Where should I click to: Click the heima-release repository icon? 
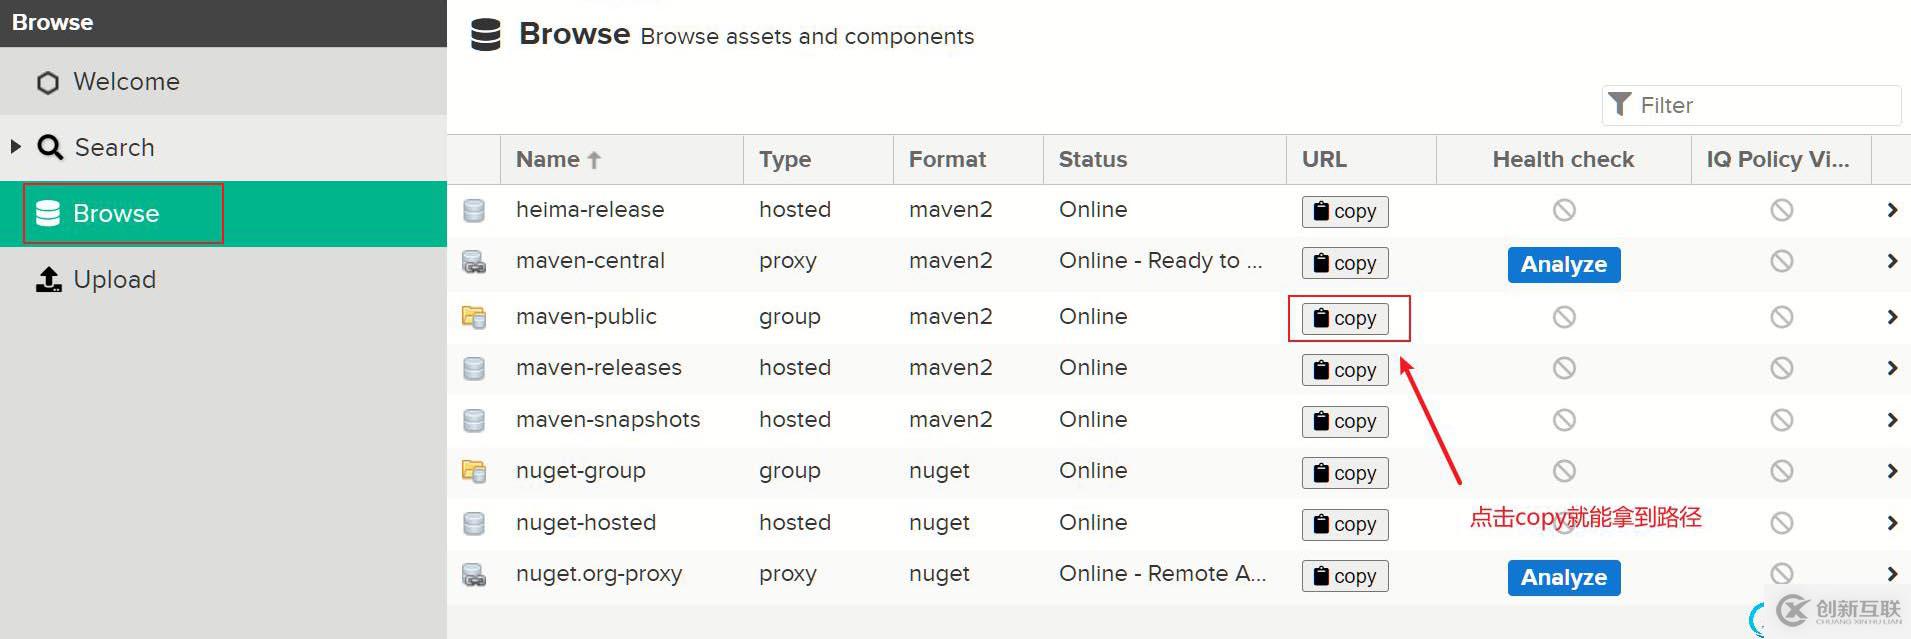click(474, 210)
